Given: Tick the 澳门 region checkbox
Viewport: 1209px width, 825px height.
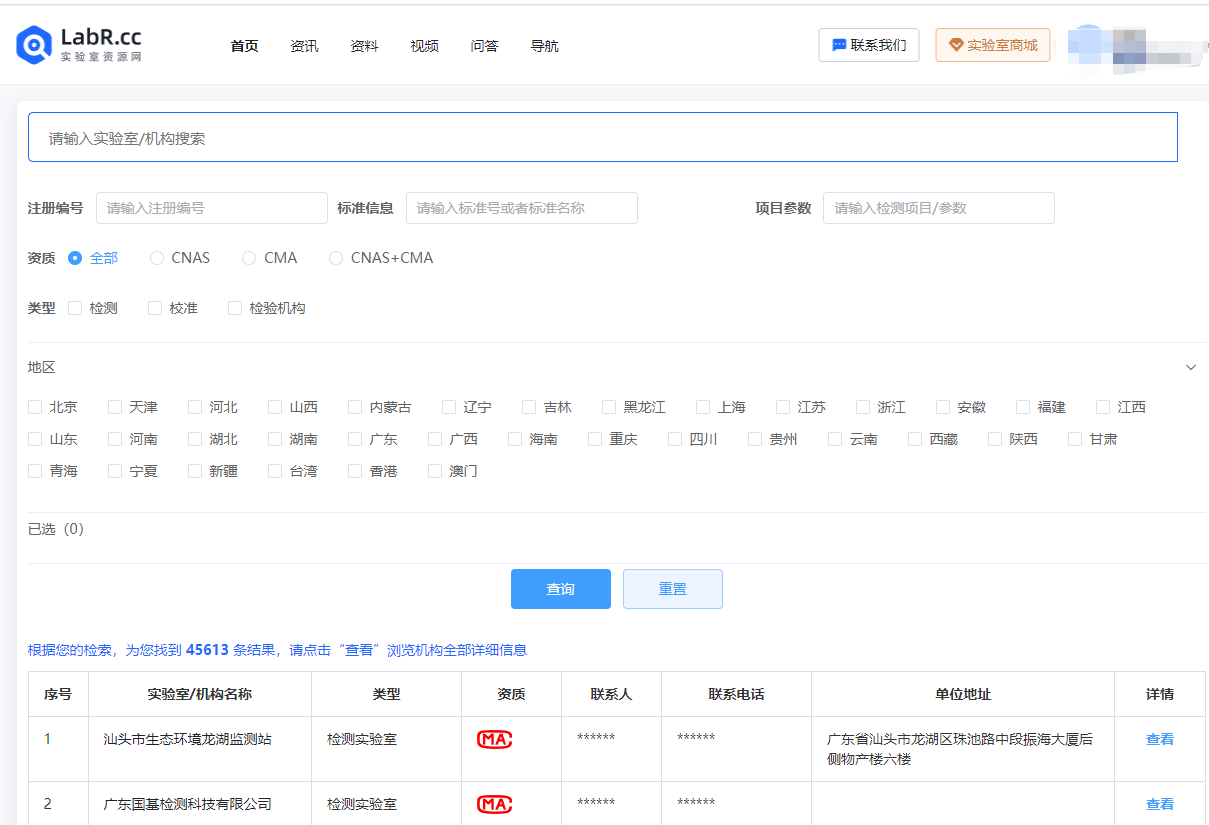Looking at the screenshot, I should (x=435, y=471).
